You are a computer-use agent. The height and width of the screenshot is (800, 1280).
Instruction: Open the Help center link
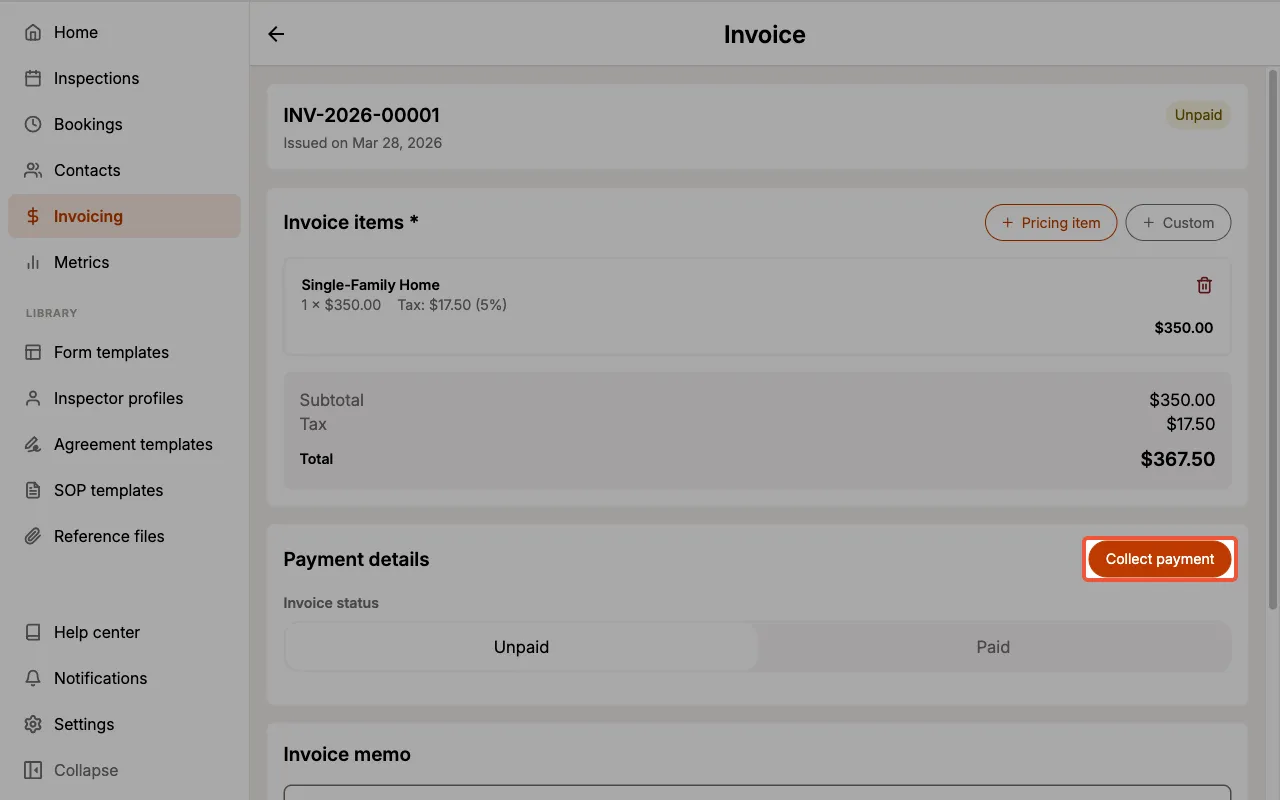(x=124, y=632)
